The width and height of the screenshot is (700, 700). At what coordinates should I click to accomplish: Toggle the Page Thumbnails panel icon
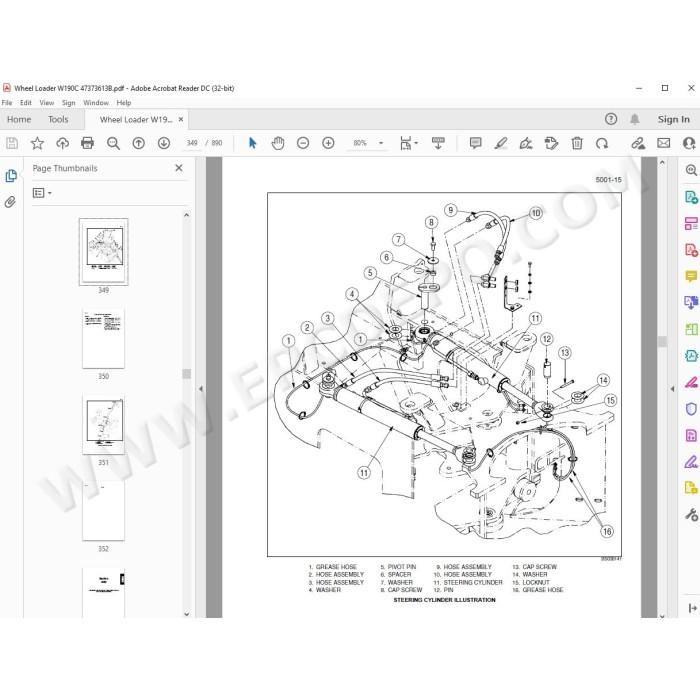[11, 175]
